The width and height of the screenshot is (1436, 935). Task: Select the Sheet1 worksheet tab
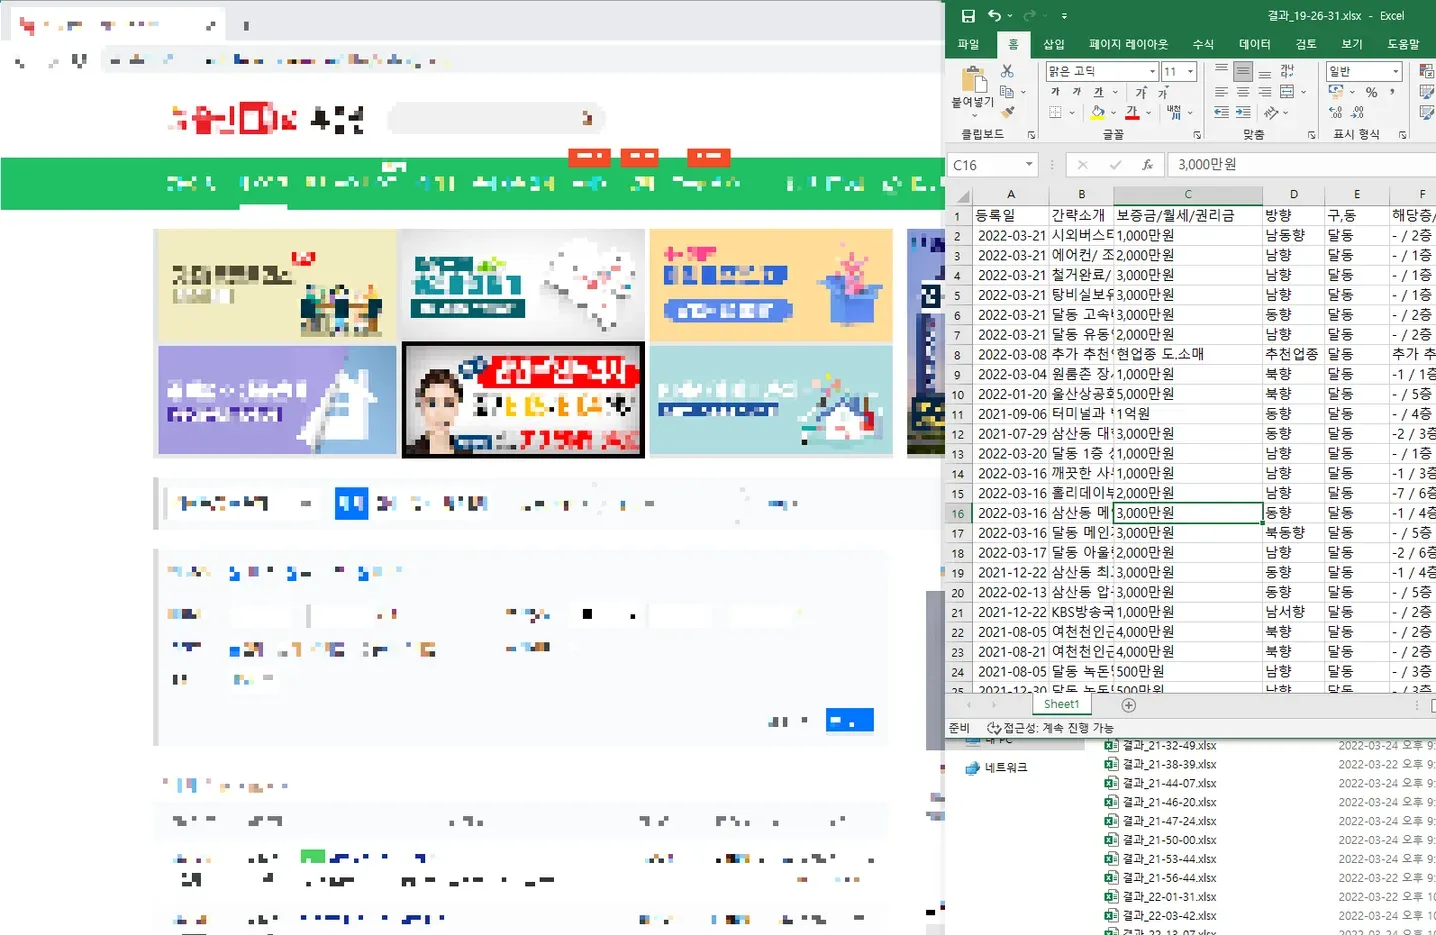[x=1061, y=705]
